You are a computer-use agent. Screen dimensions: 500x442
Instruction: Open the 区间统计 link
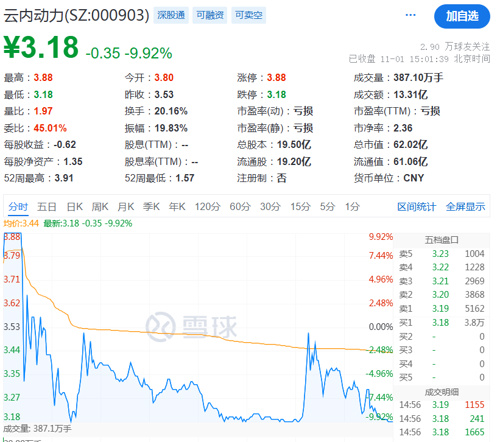[x=417, y=207]
